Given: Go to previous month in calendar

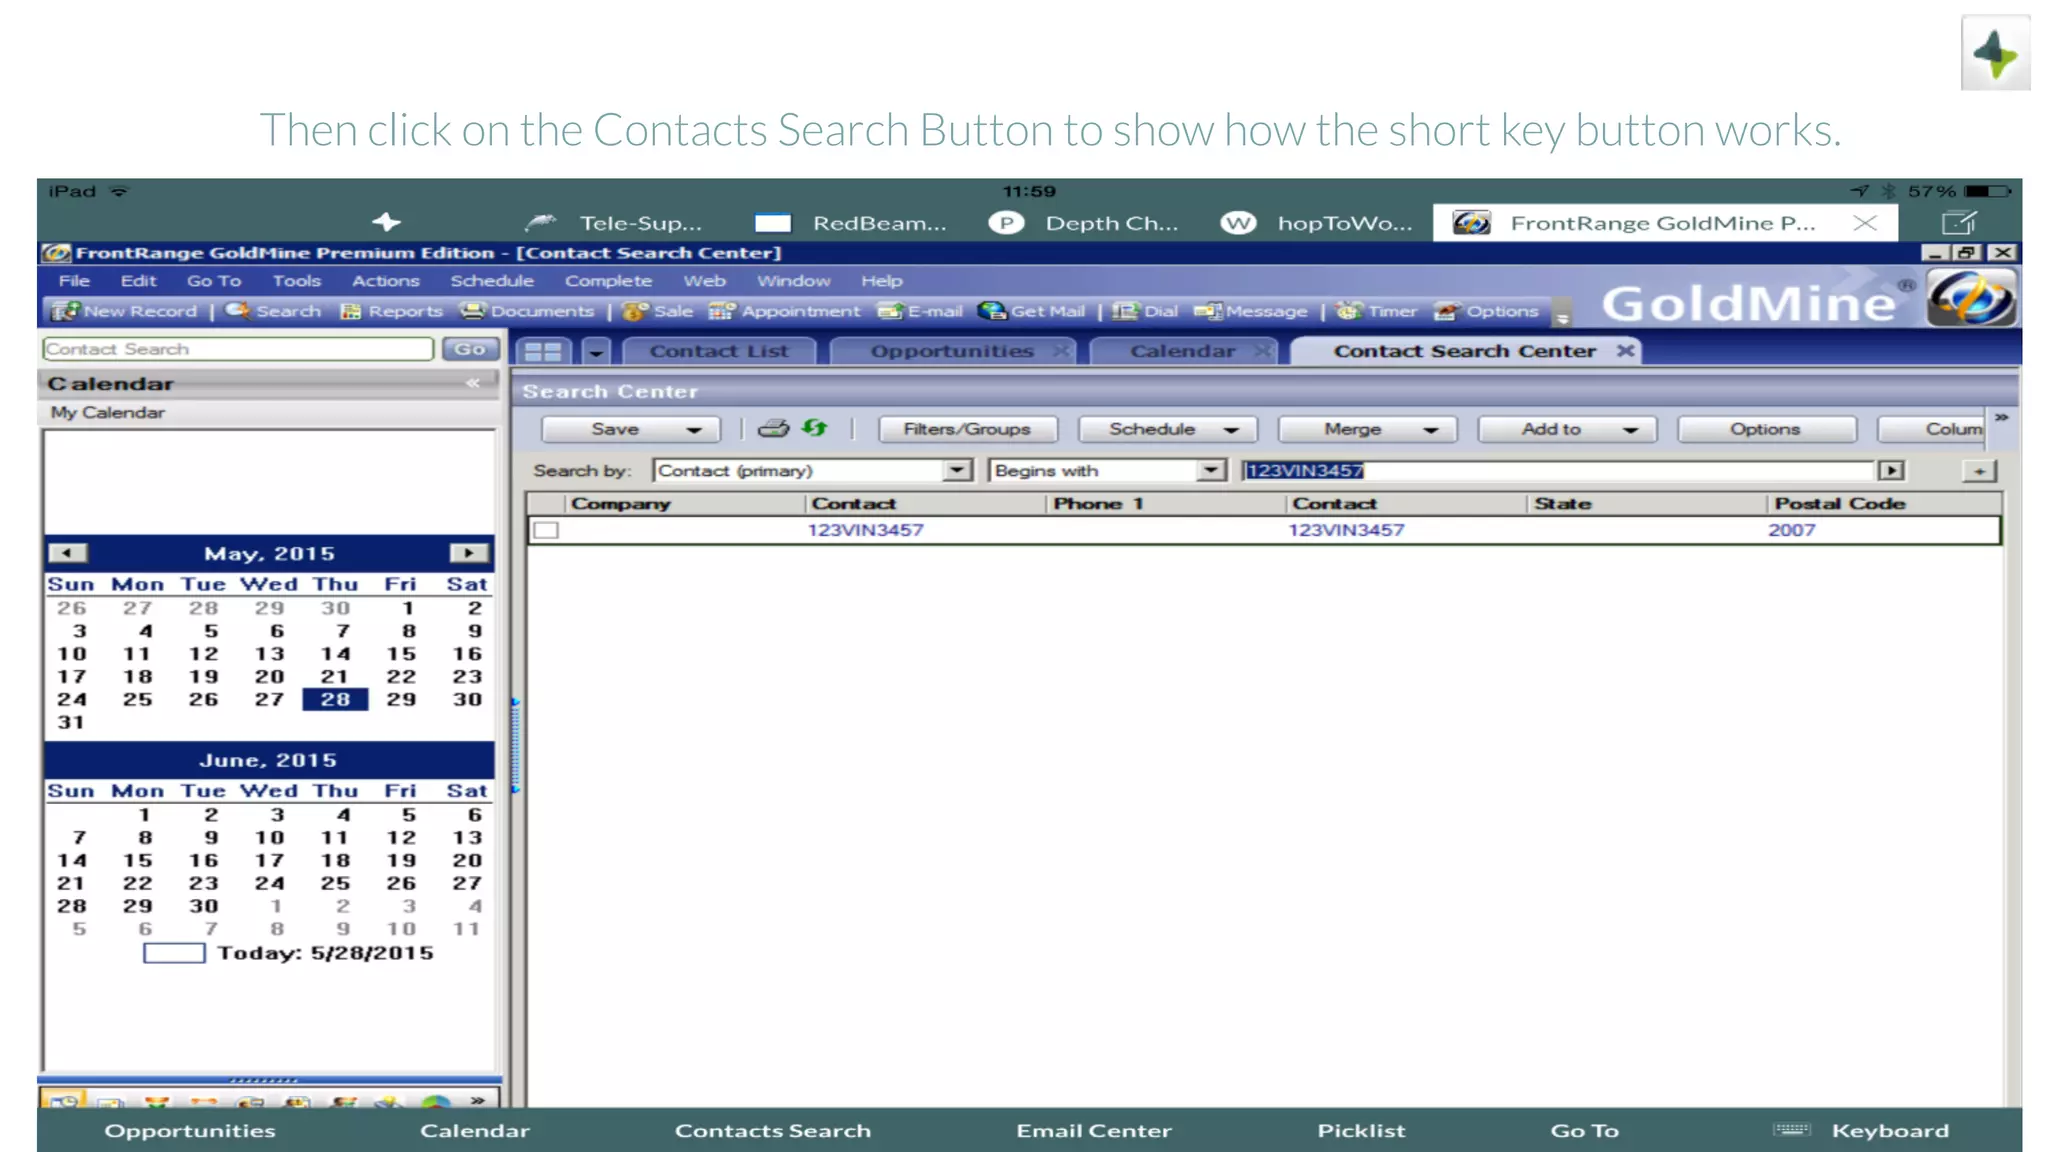Looking at the screenshot, I should (x=67, y=553).
